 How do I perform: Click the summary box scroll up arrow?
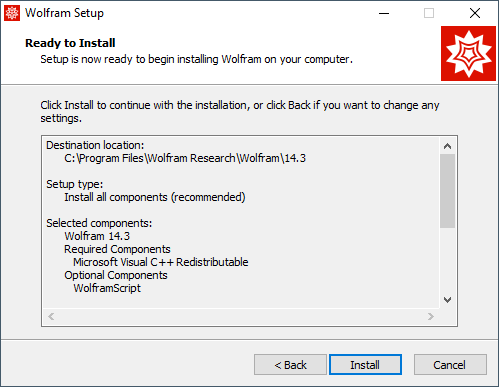coord(447,146)
